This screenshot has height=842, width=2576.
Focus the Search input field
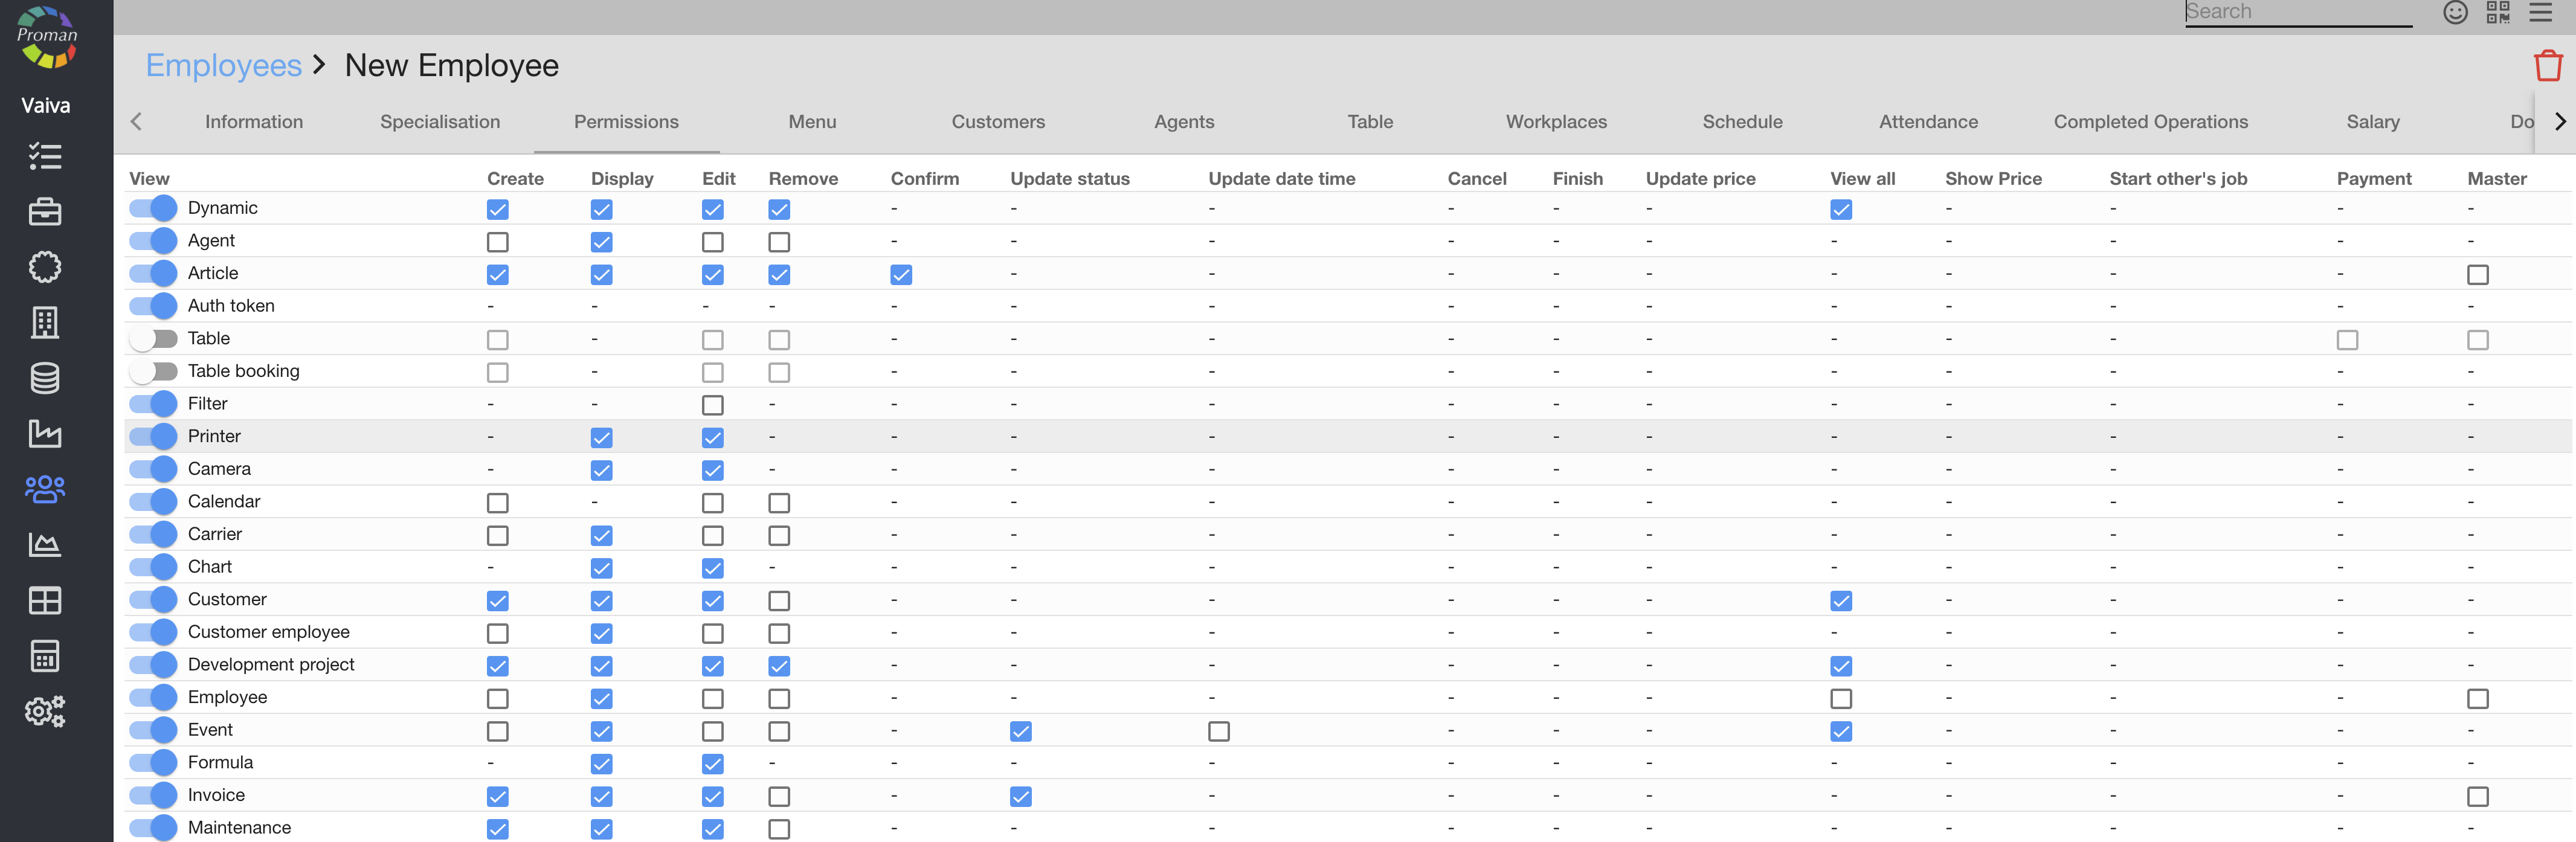tap(2297, 13)
